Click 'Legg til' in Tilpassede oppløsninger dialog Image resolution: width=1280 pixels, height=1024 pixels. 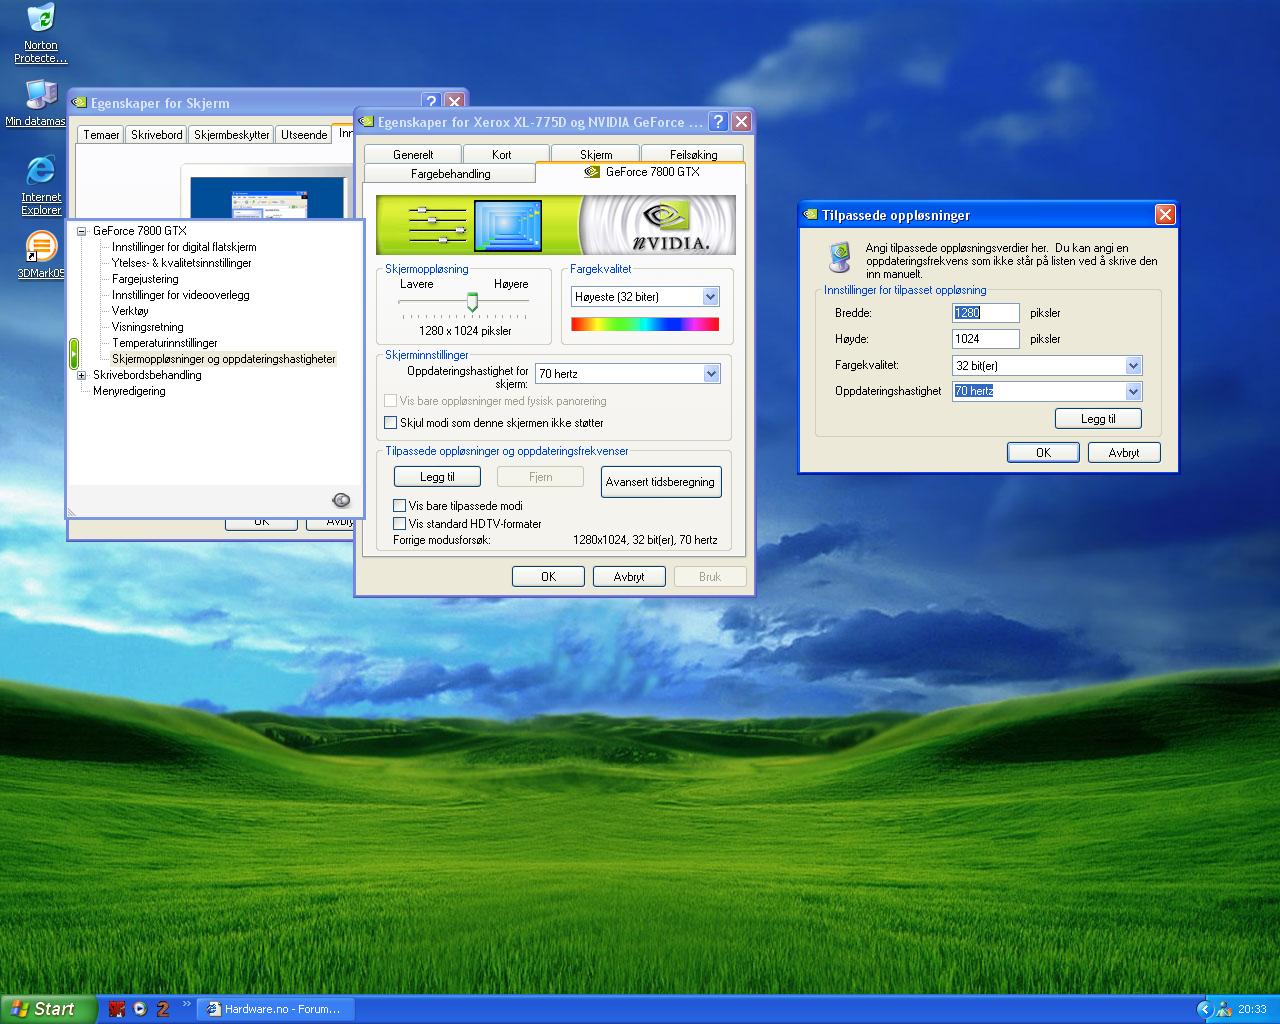pos(1098,419)
